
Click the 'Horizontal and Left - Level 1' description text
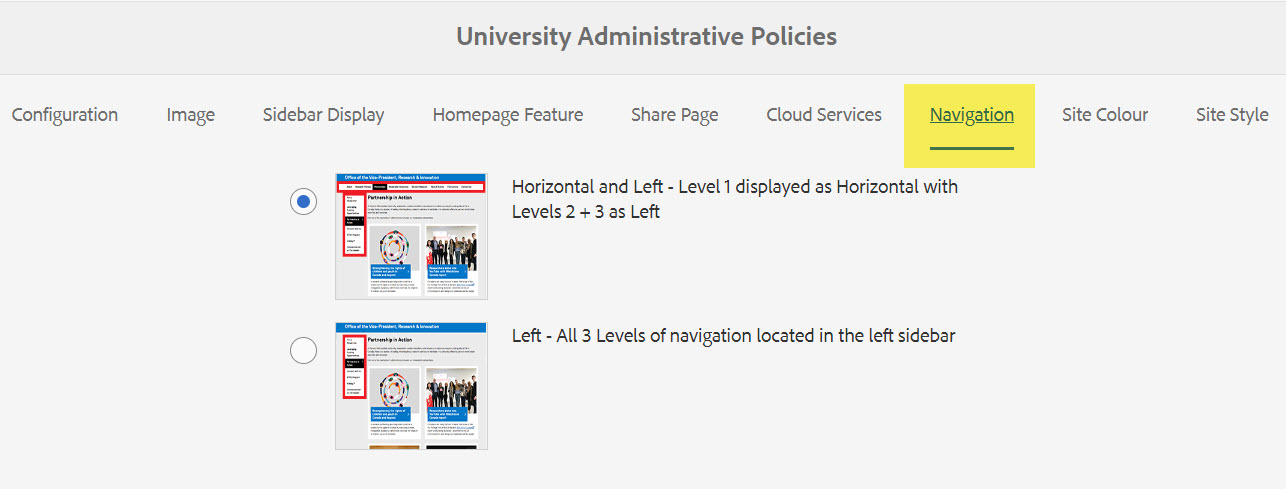tap(734, 199)
